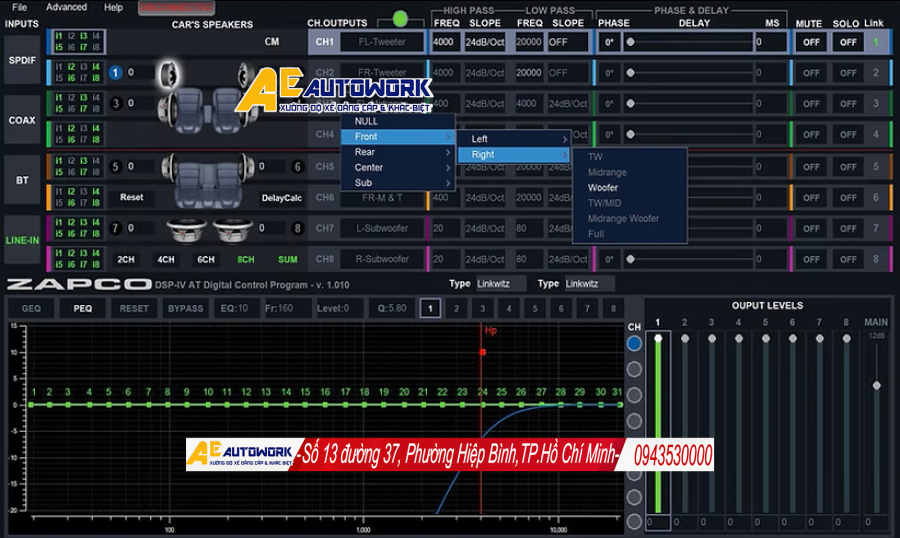Screen dimensions: 900x538
Task: Click the CH1 high pass FREQ field 4000
Action: coord(446,42)
